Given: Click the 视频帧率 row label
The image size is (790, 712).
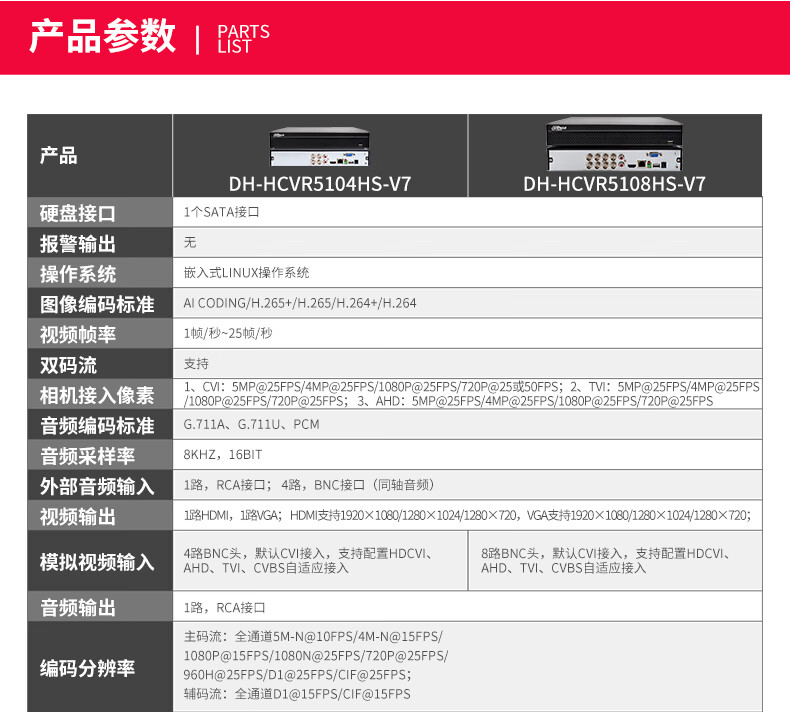Looking at the screenshot, I should [x=78, y=335].
